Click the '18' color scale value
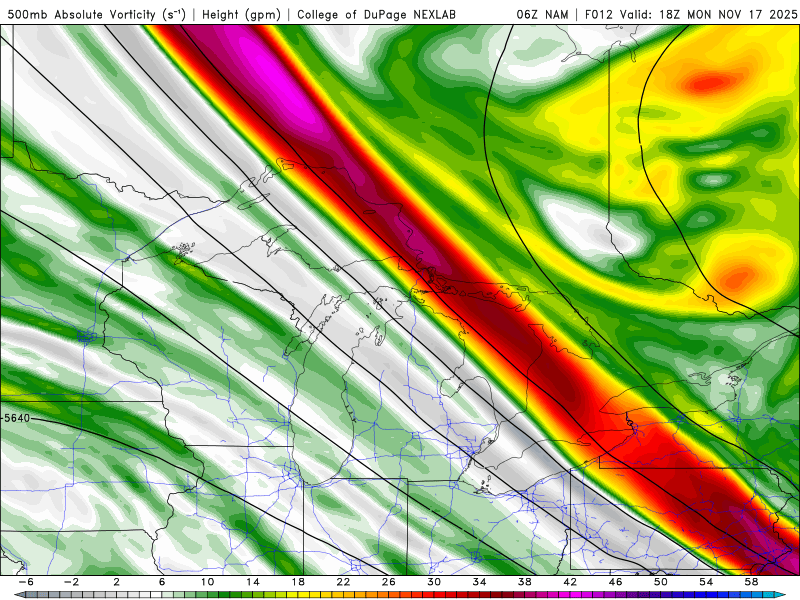Image resolution: width=800 pixels, height=600 pixels. pos(298,582)
